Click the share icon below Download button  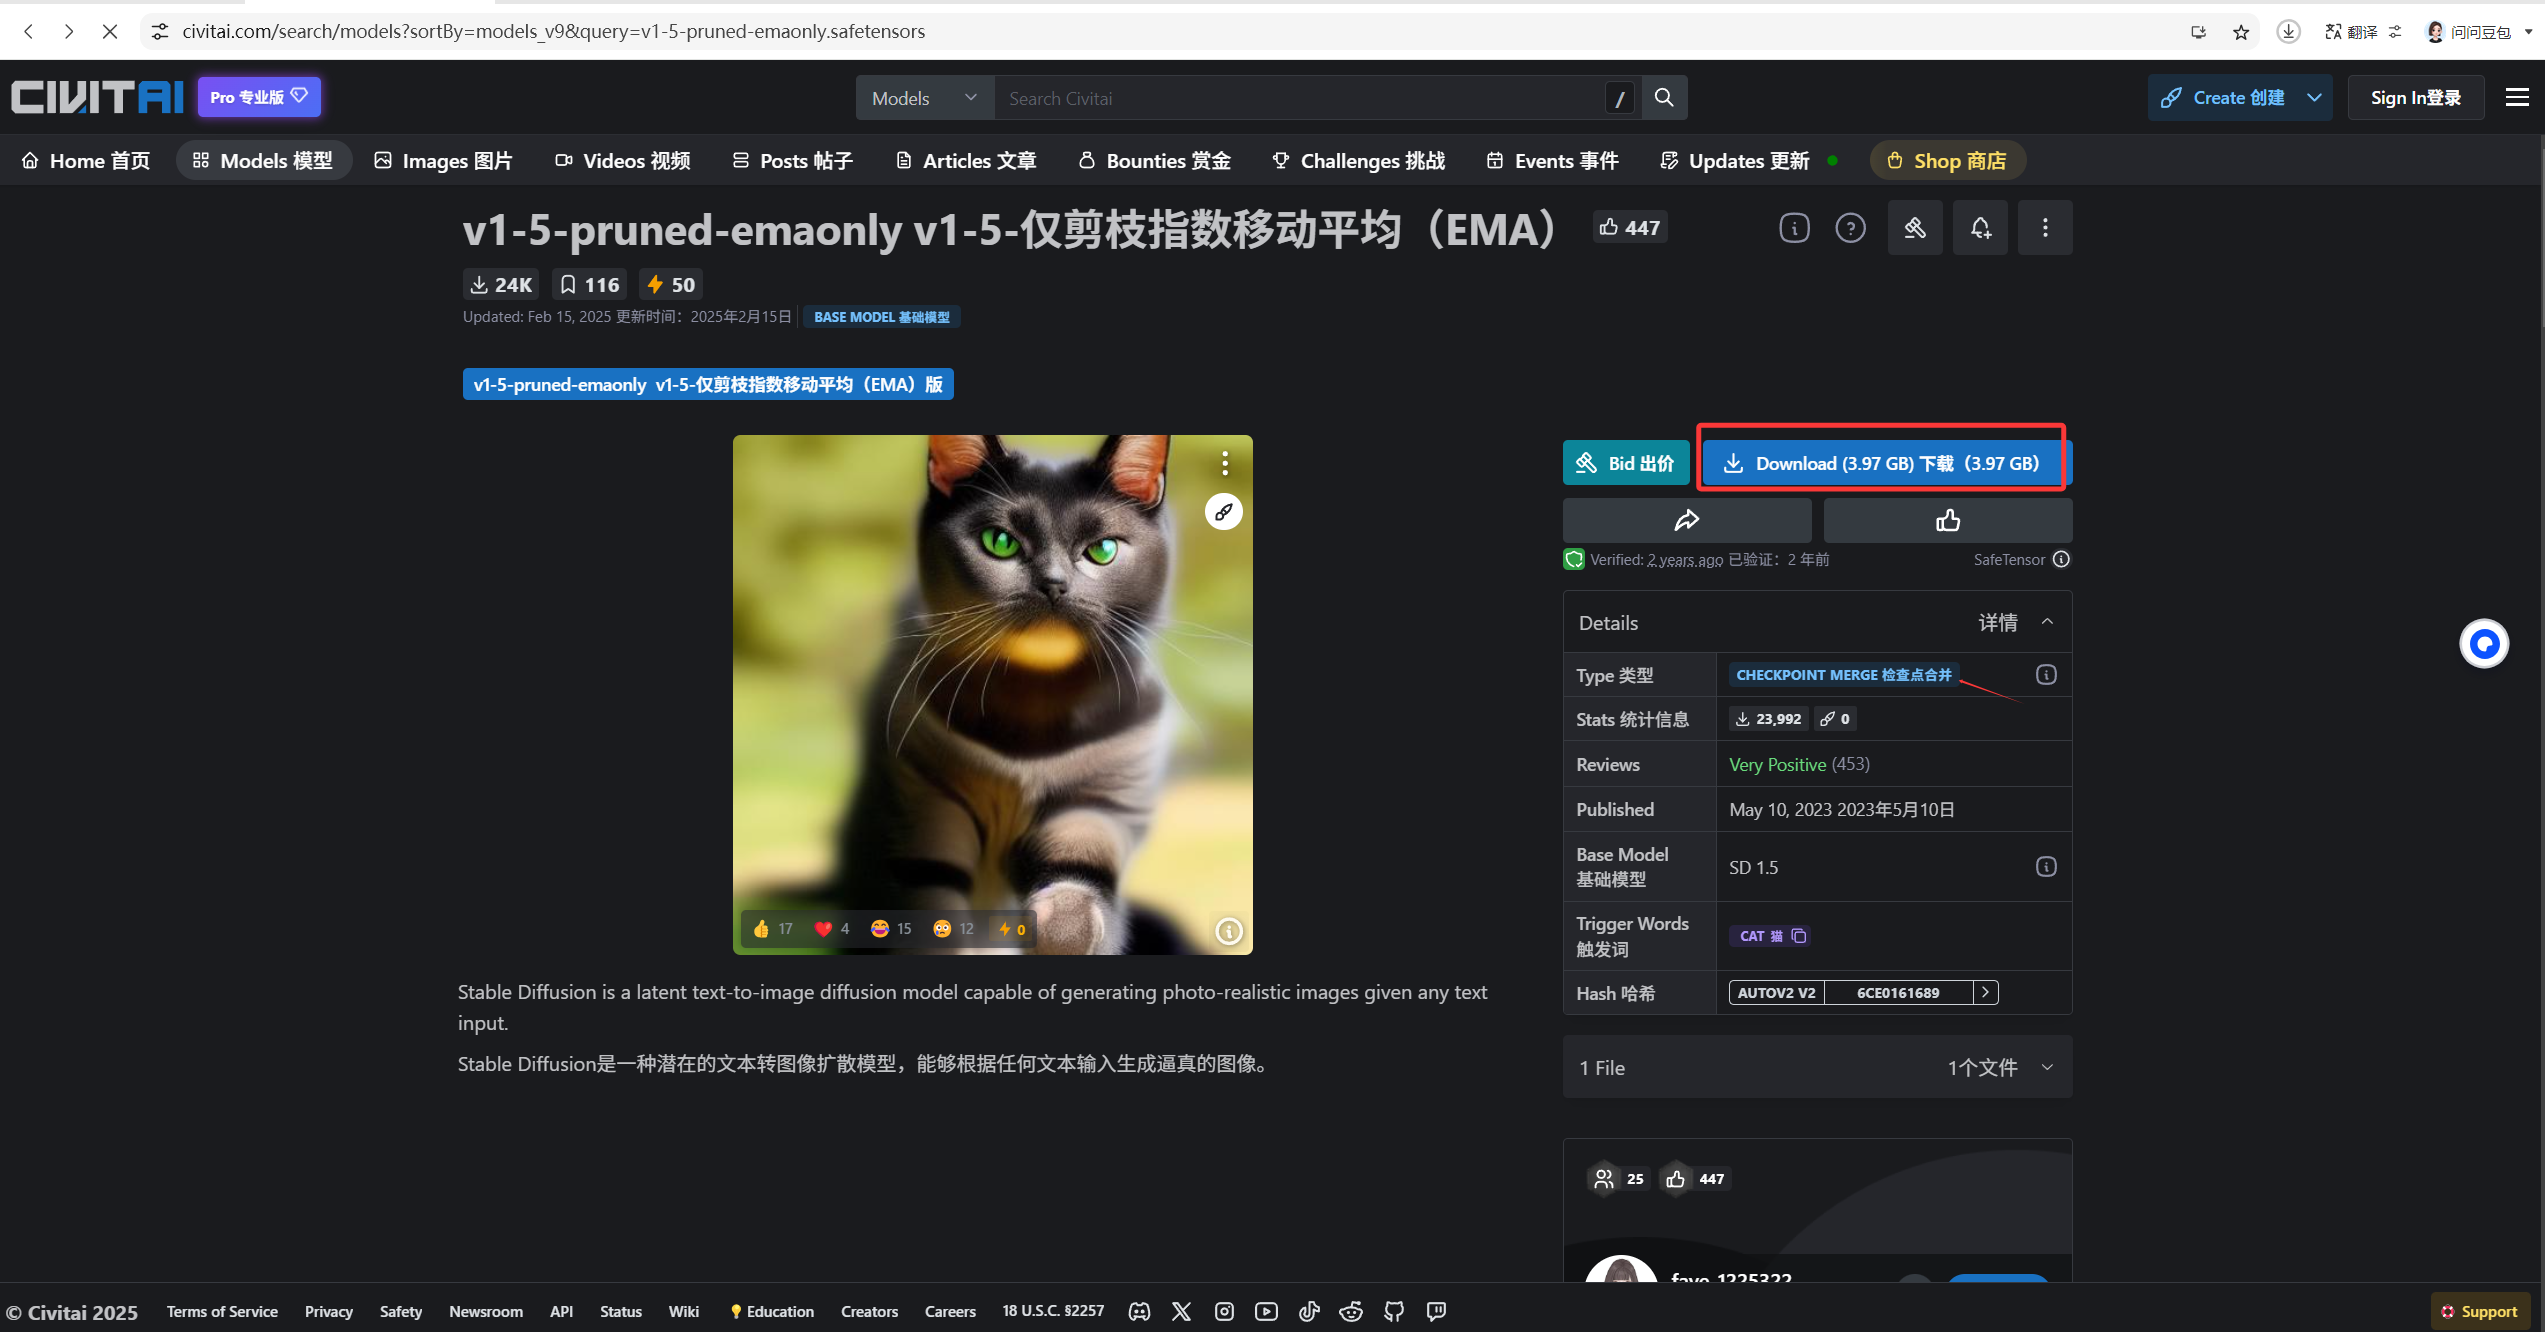pos(1687,520)
